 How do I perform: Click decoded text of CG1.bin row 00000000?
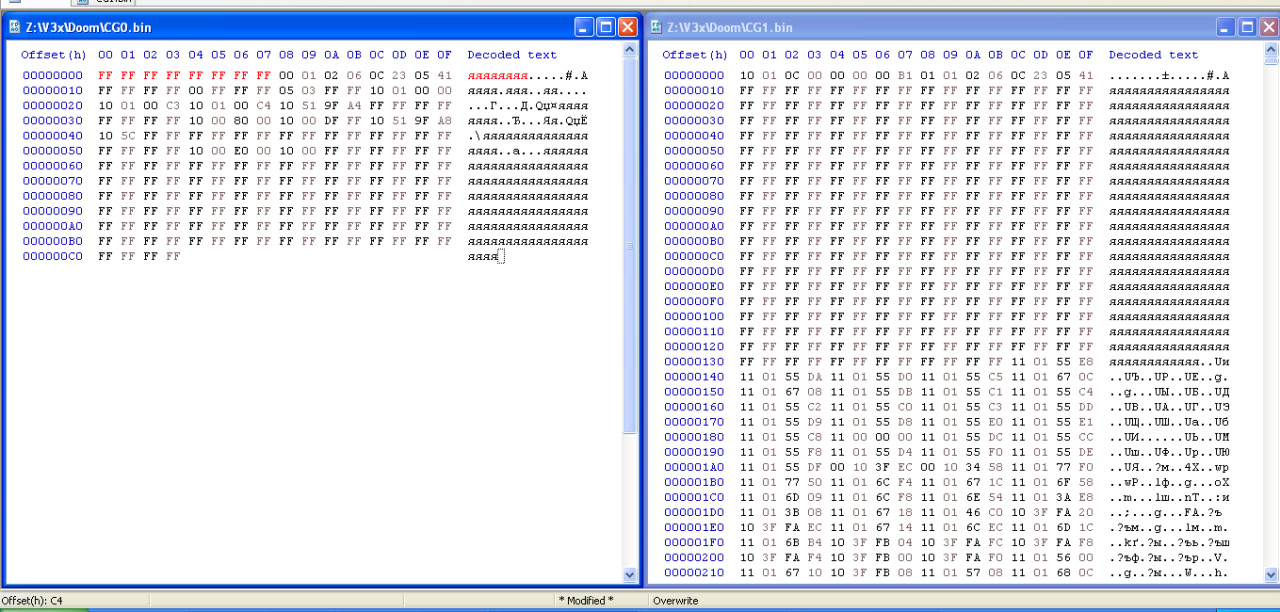1169,75
